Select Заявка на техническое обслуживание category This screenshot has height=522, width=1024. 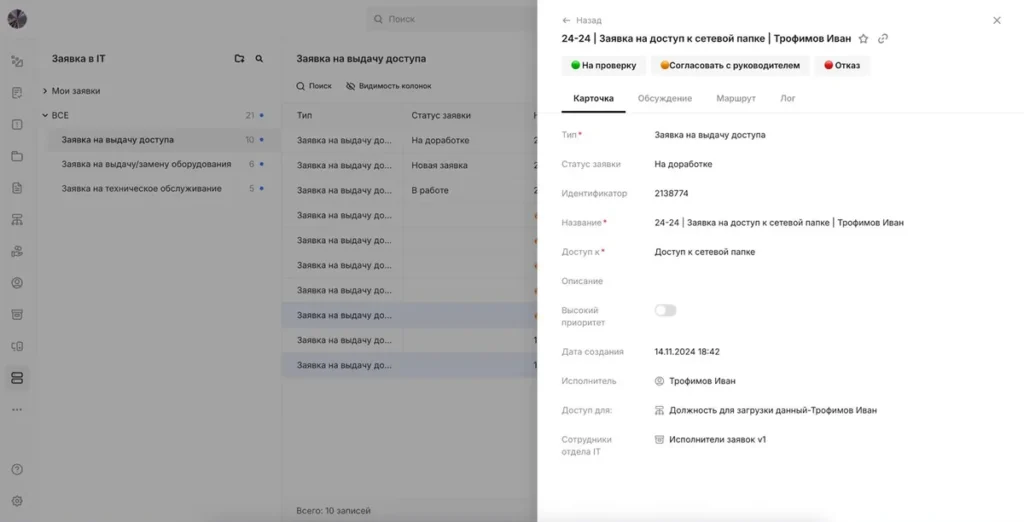coord(141,189)
